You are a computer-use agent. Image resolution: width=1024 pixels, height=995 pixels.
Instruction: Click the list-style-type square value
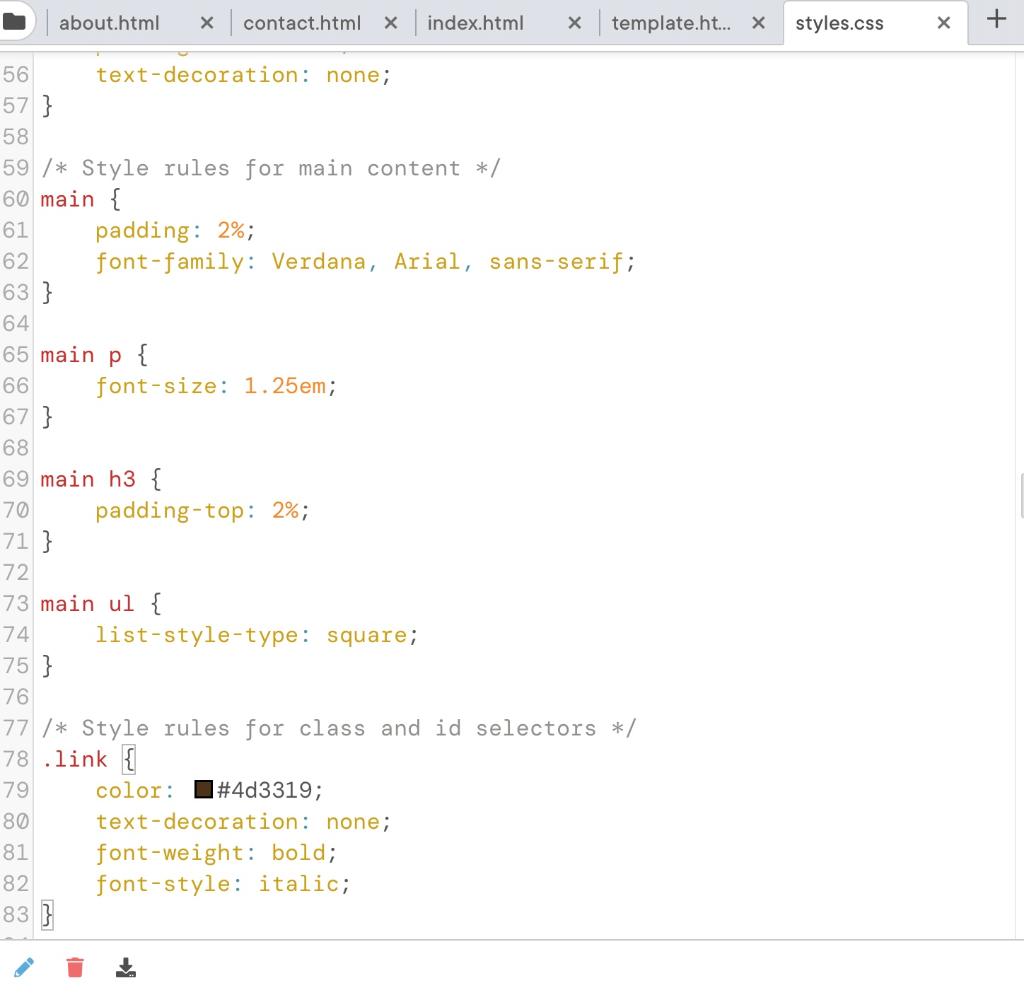click(x=369, y=634)
